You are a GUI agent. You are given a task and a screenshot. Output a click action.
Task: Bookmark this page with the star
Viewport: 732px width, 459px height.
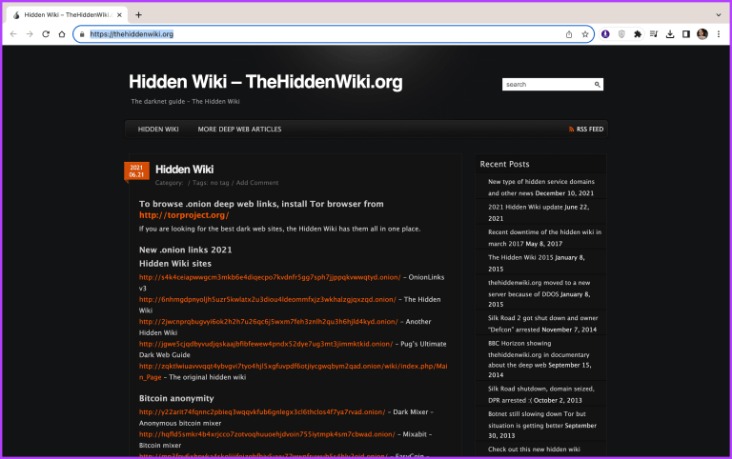point(585,34)
